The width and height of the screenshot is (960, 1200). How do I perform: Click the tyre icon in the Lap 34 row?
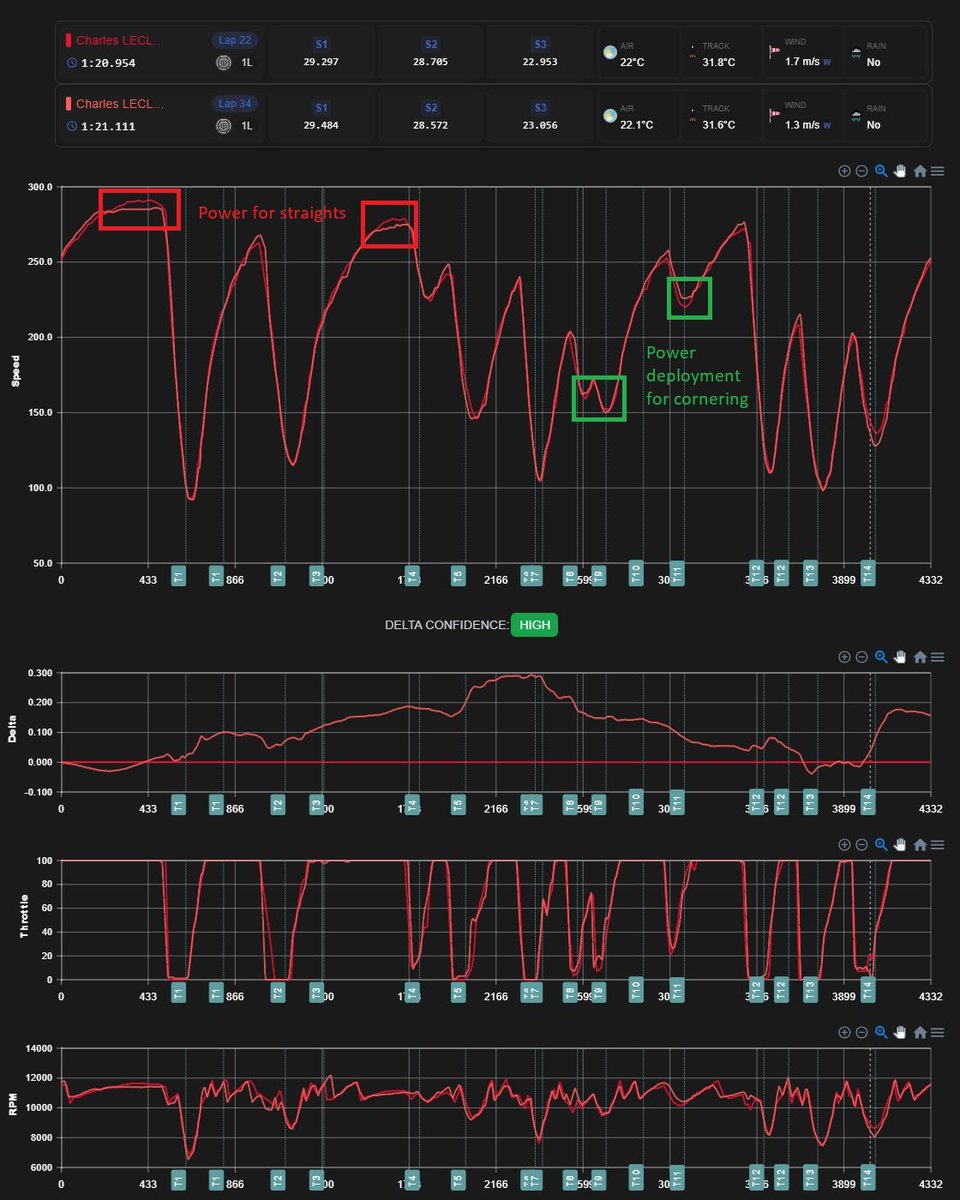click(x=224, y=126)
